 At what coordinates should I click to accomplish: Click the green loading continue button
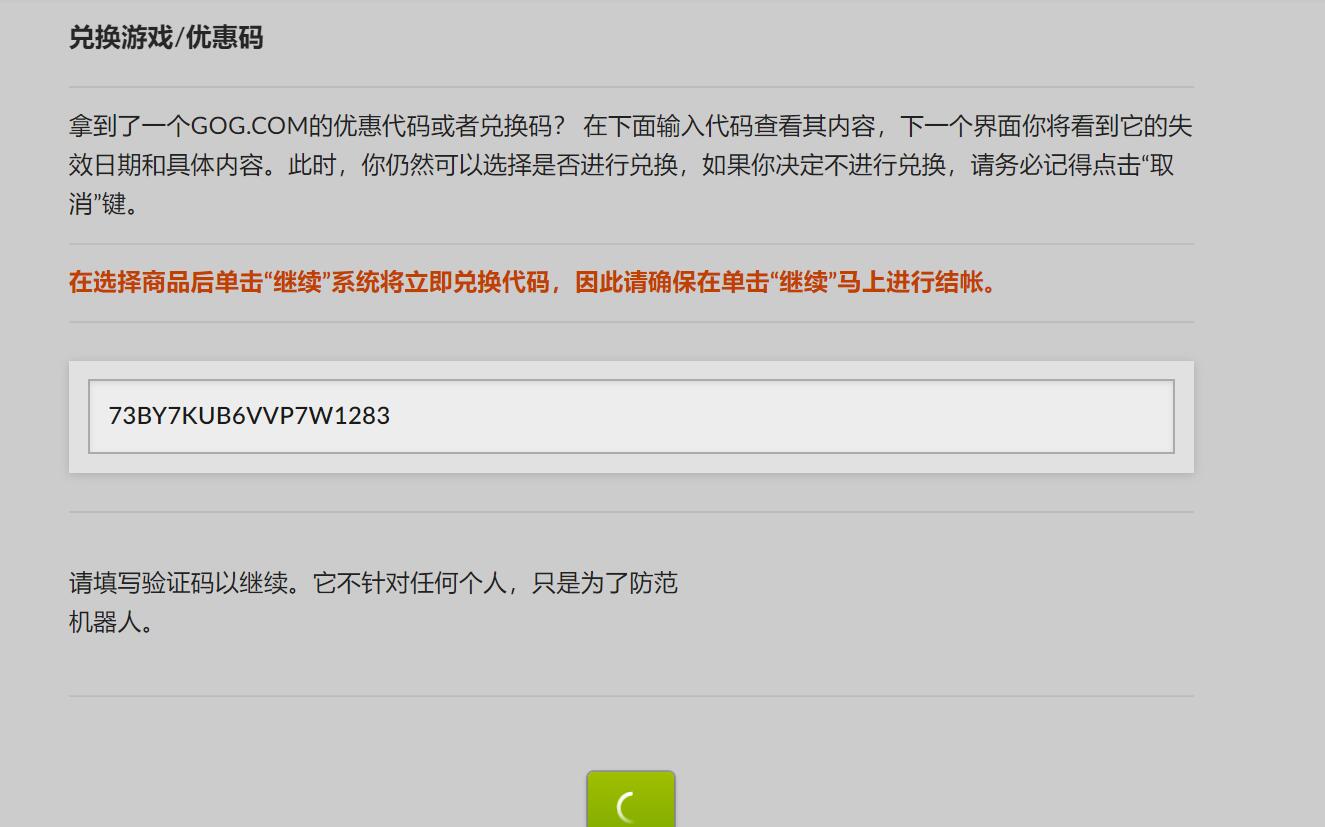tap(630, 799)
